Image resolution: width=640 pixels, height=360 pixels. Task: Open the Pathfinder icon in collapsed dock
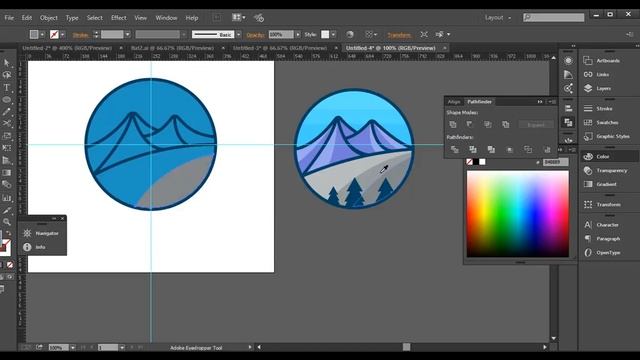tap(568, 122)
